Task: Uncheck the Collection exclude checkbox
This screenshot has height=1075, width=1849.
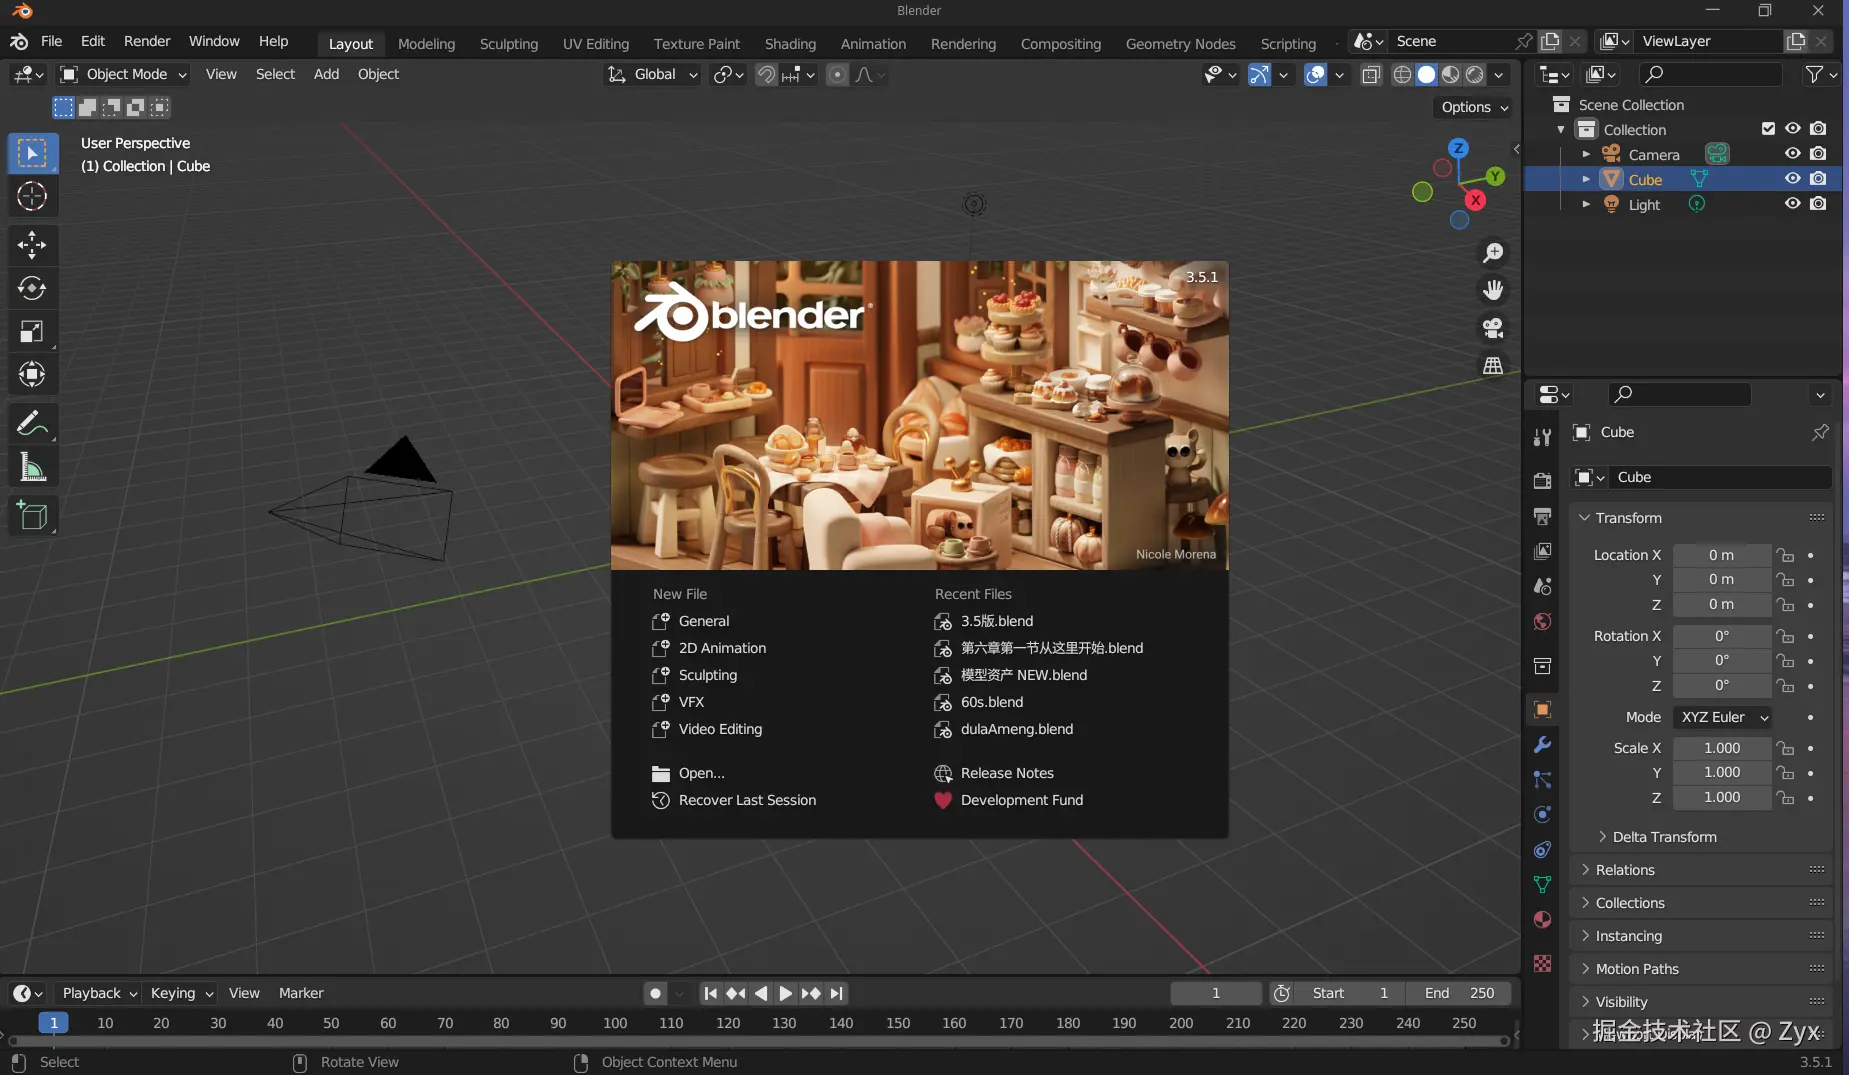Action: click(x=1768, y=129)
